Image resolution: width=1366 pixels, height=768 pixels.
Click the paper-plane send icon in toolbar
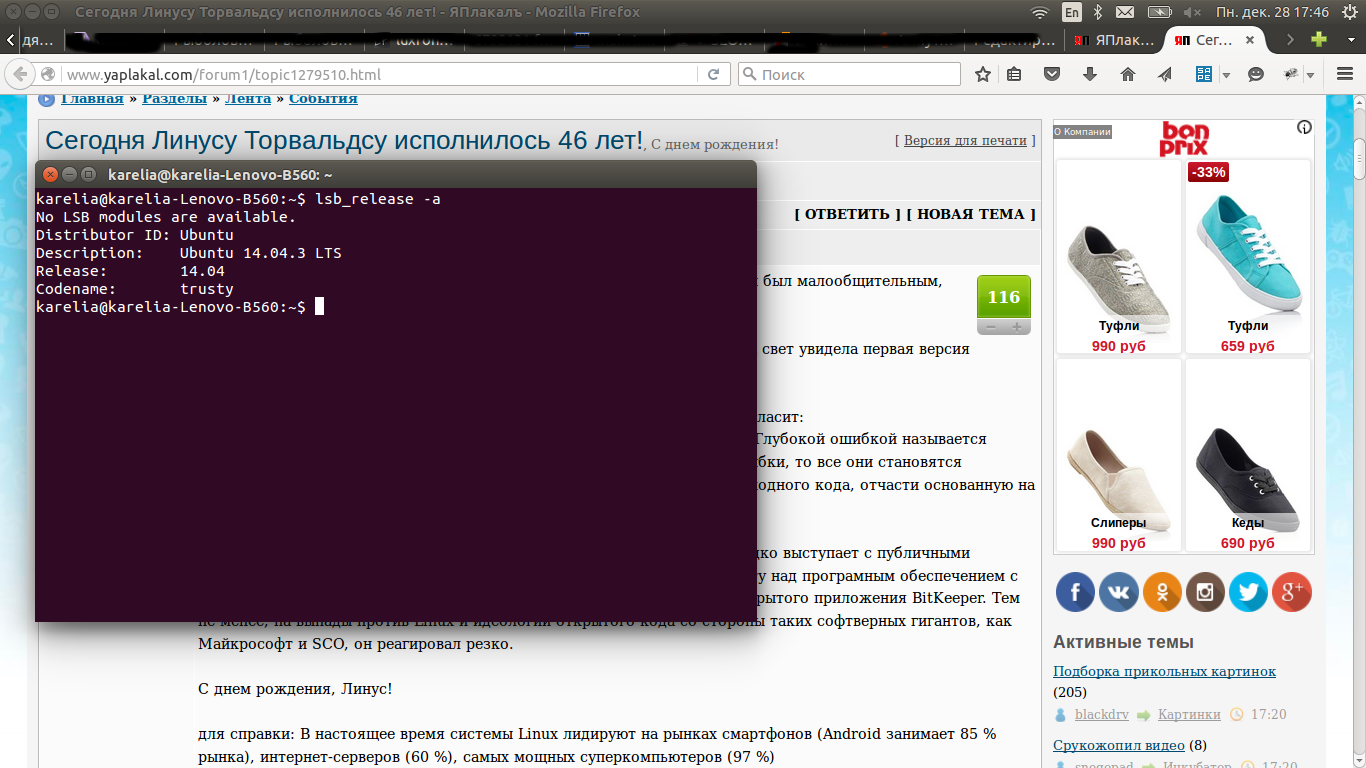click(x=1165, y=75)
